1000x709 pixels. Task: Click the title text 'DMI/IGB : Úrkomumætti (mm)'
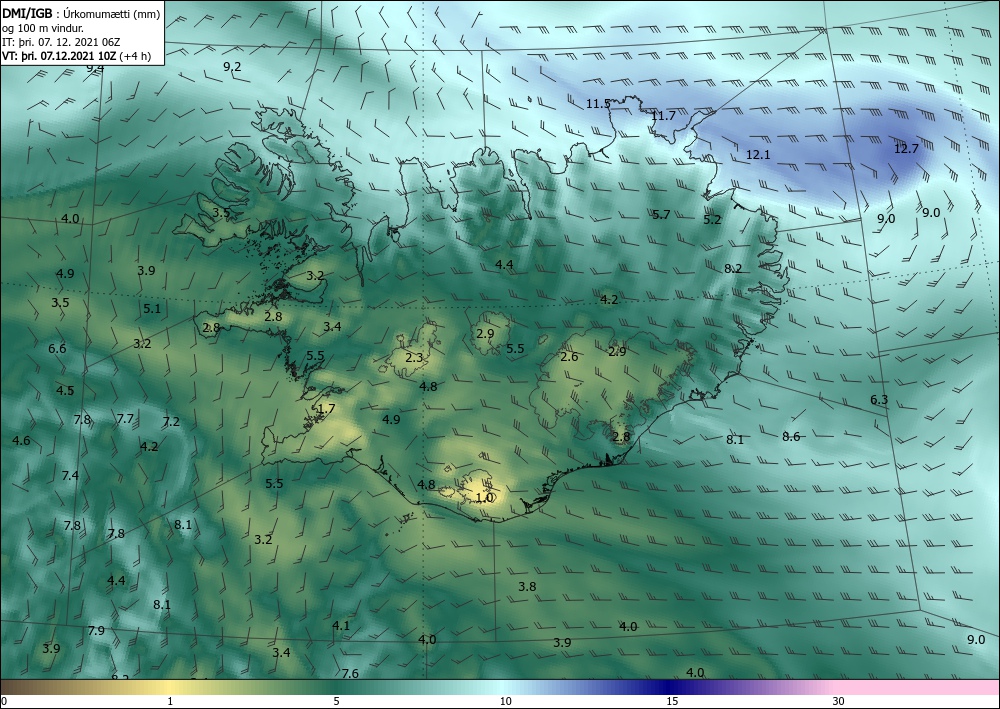pyautogui.click(x=80, y=12)
